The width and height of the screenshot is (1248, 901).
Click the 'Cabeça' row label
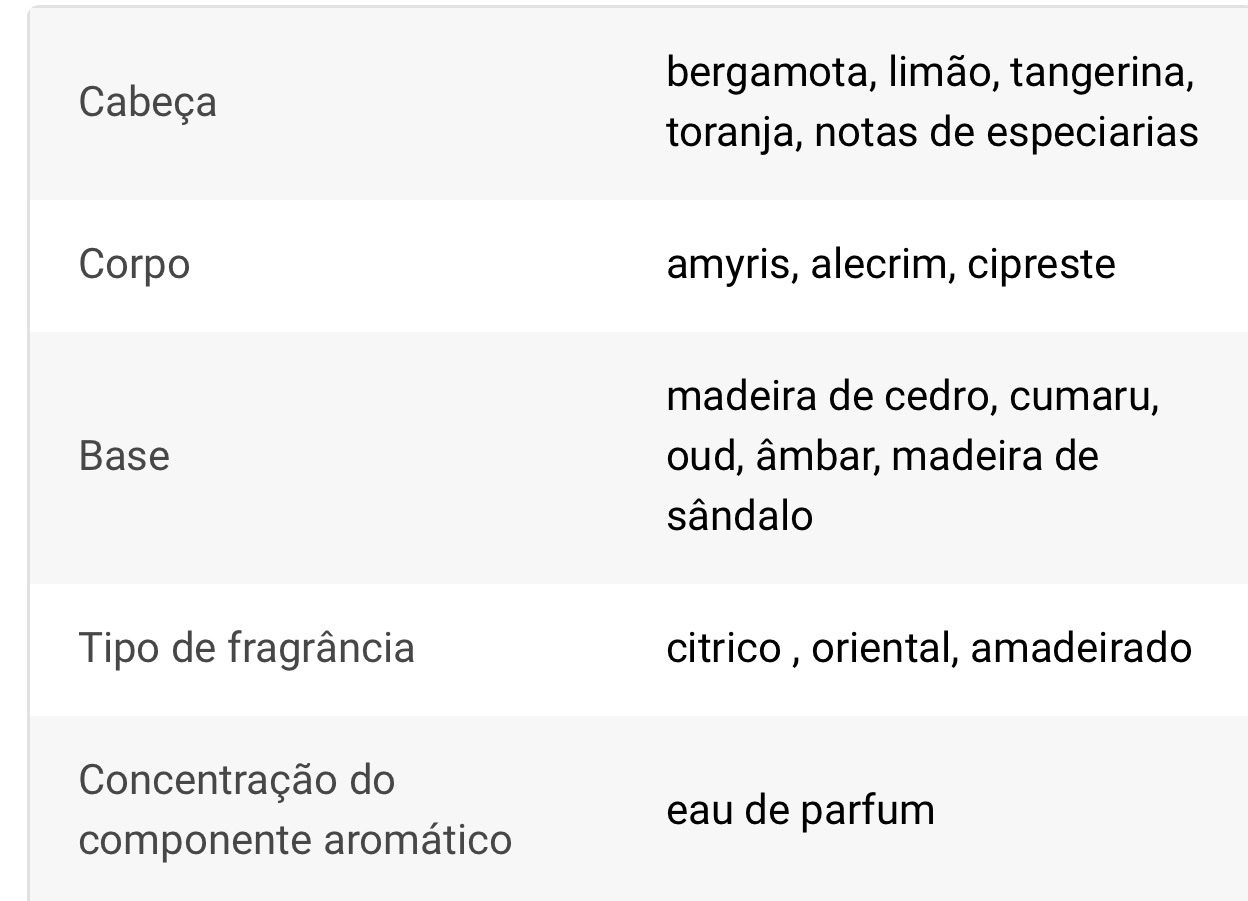coord(147,103)
